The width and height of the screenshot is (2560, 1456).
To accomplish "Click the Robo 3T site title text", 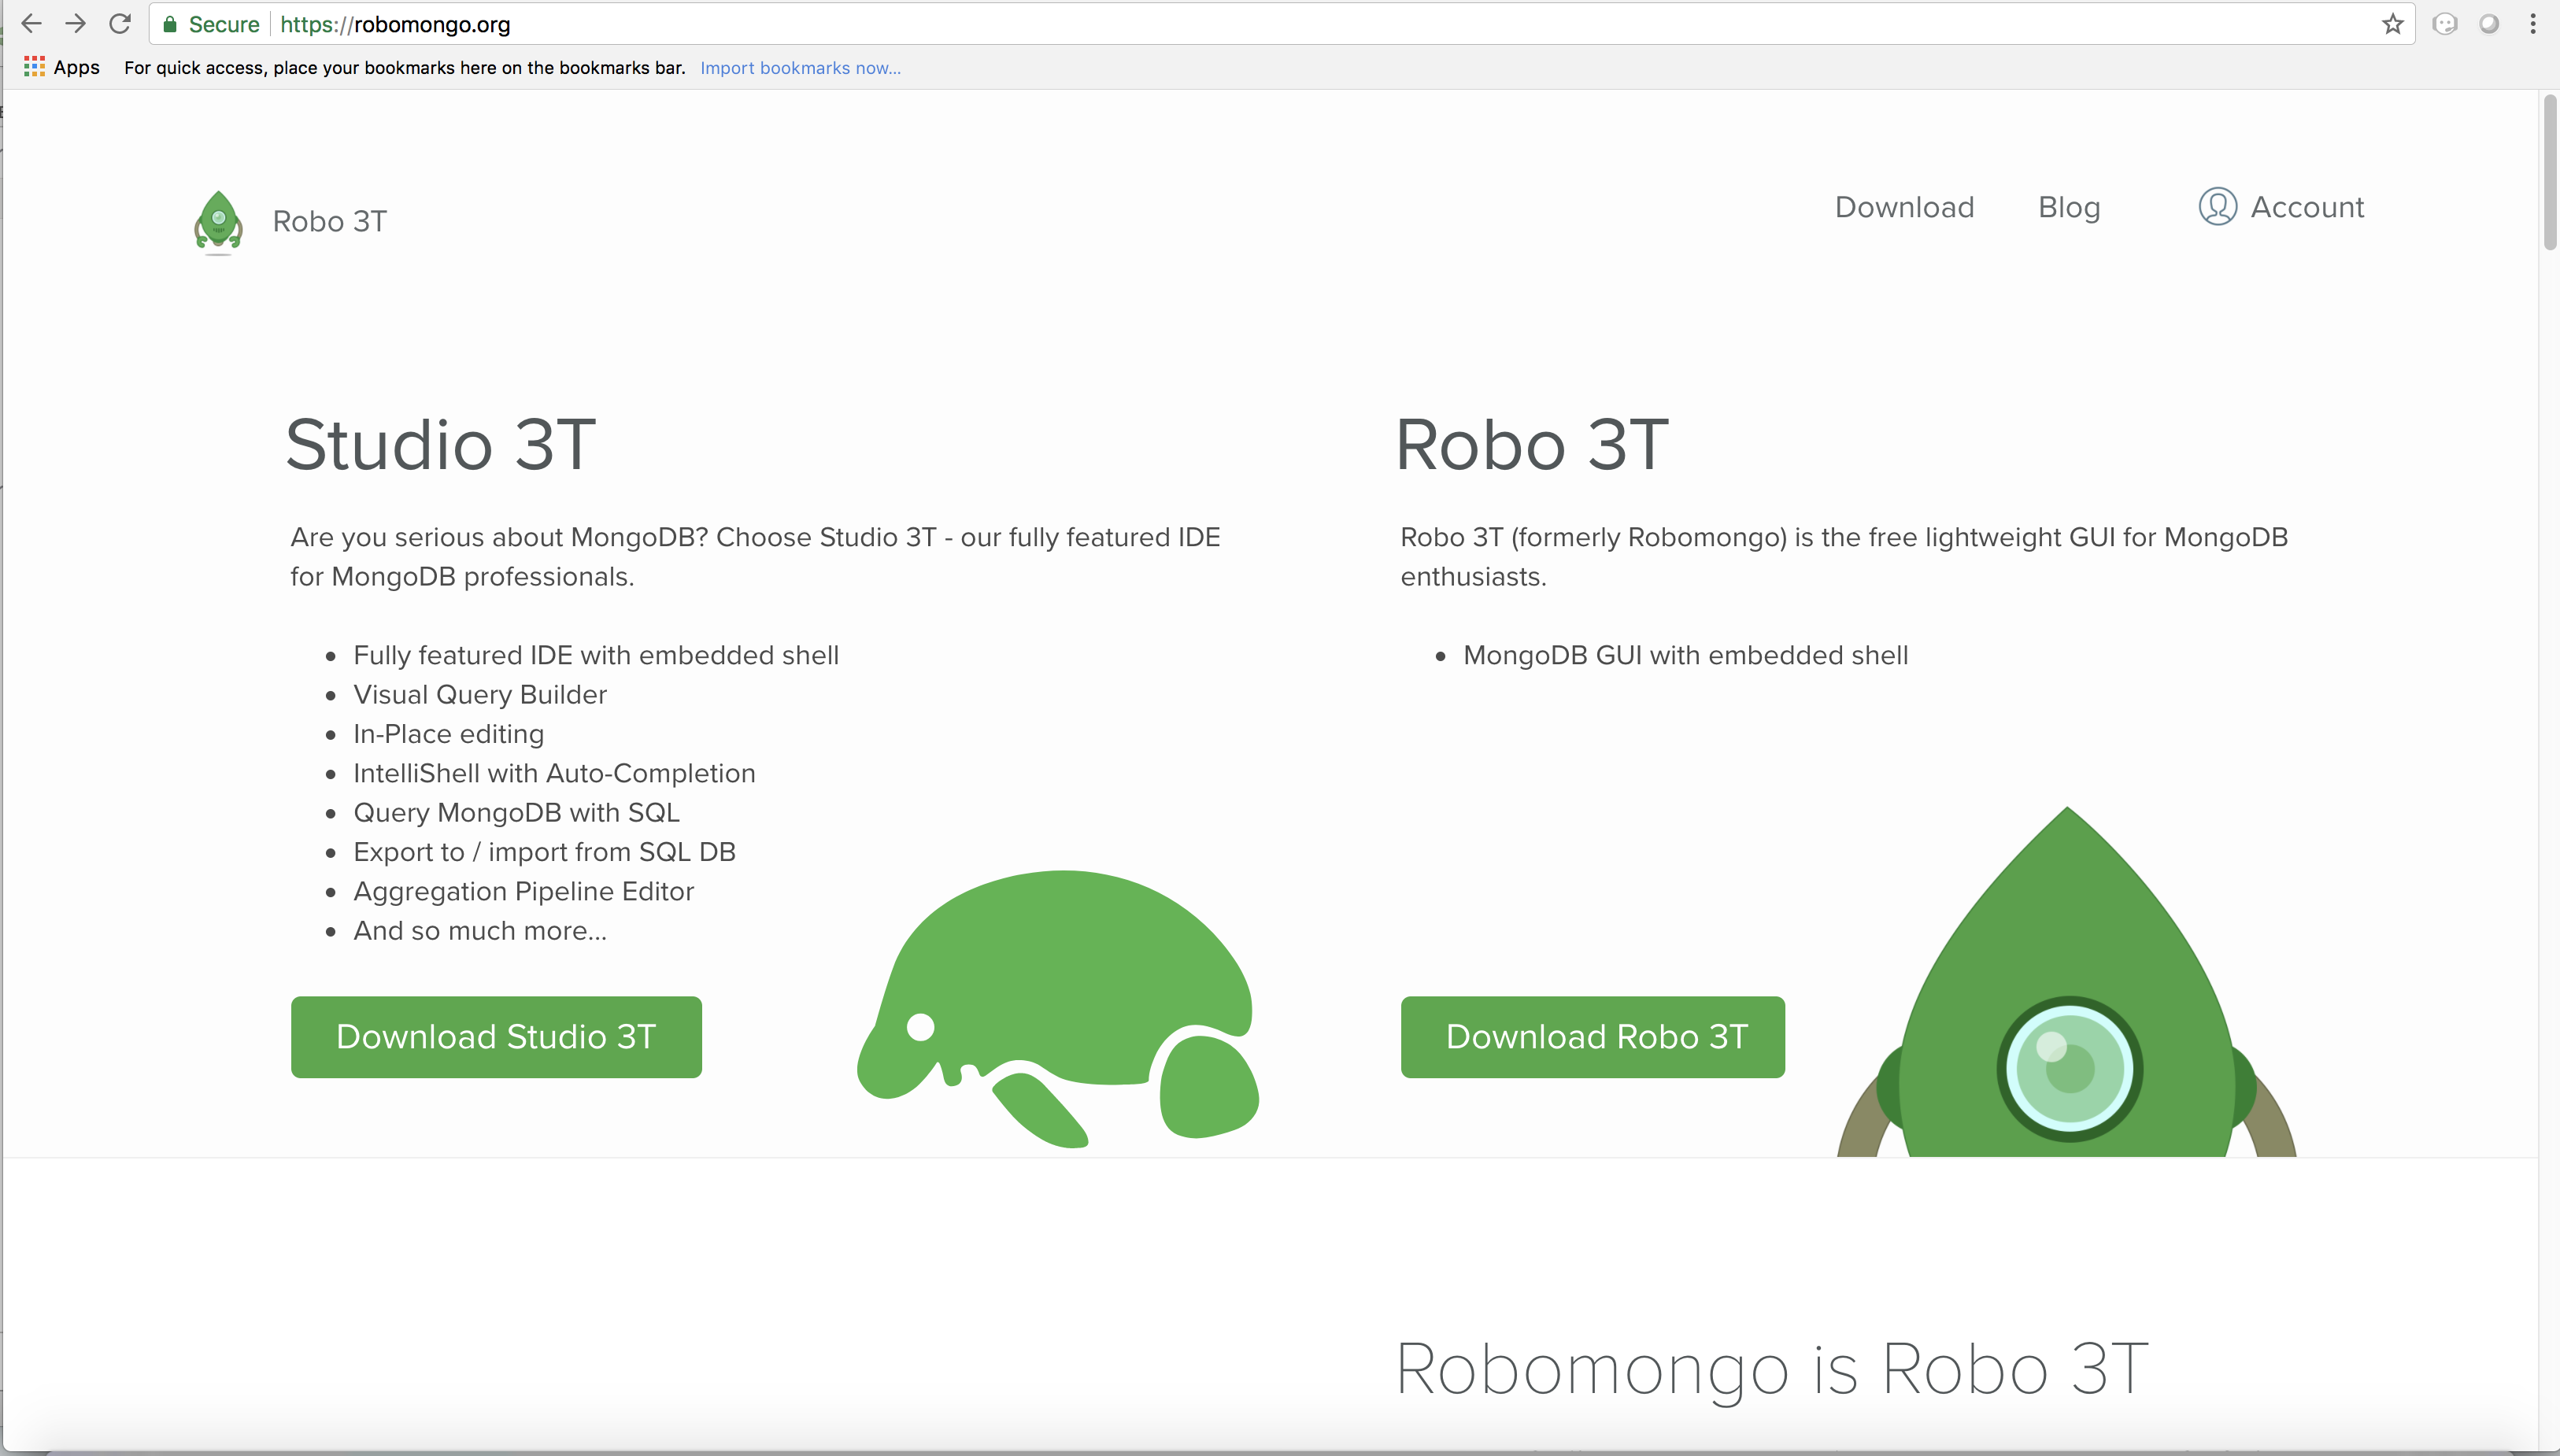I will tap(329, 221).
